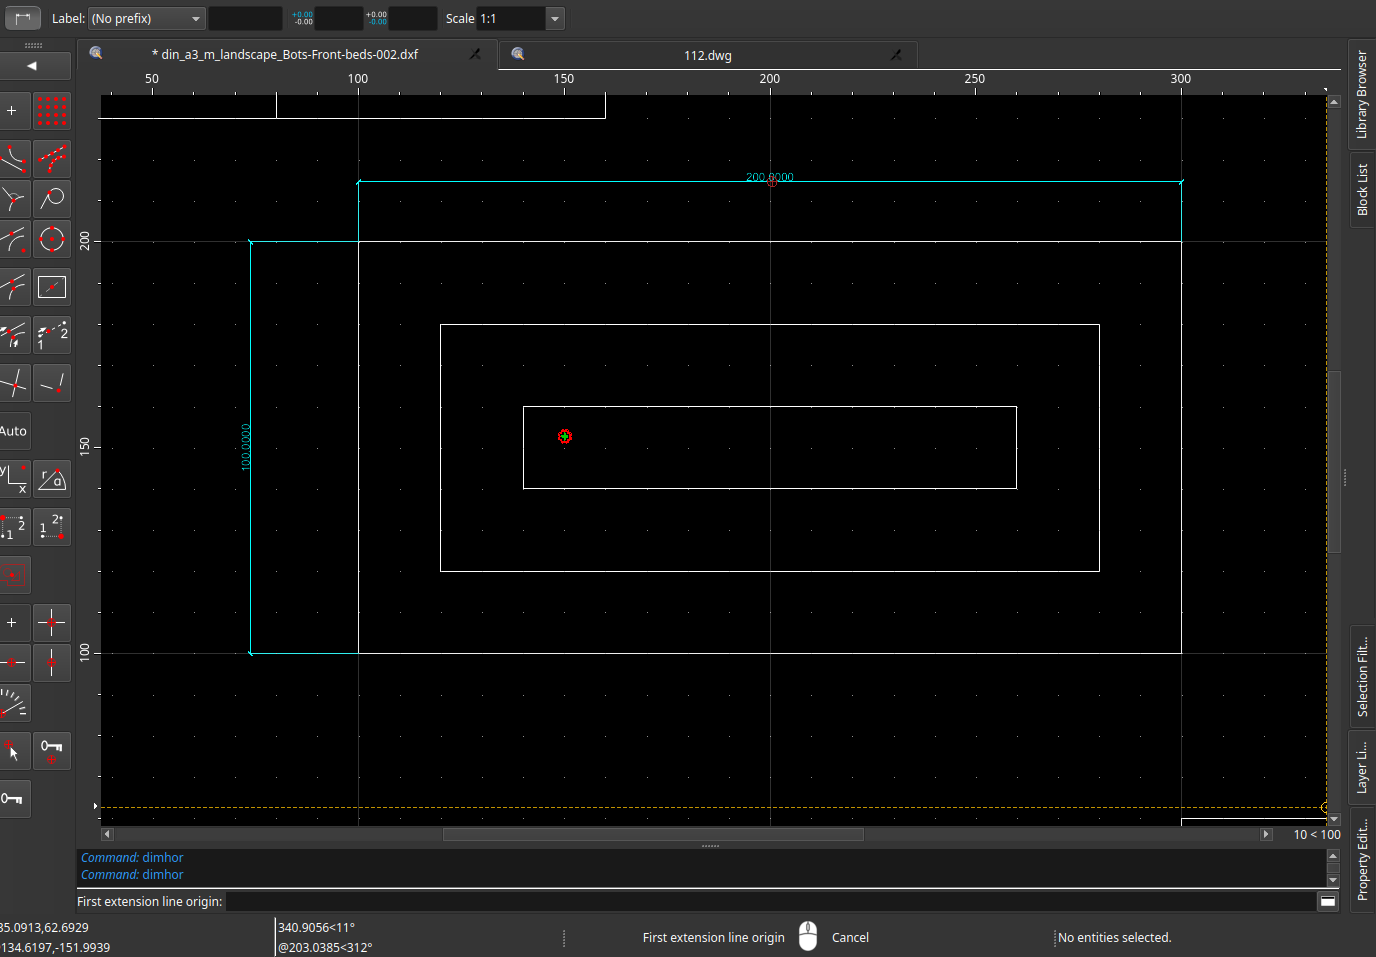1376x957 pixels.
Task: Open the Layer List side tab
Action: pos(1362,766)
